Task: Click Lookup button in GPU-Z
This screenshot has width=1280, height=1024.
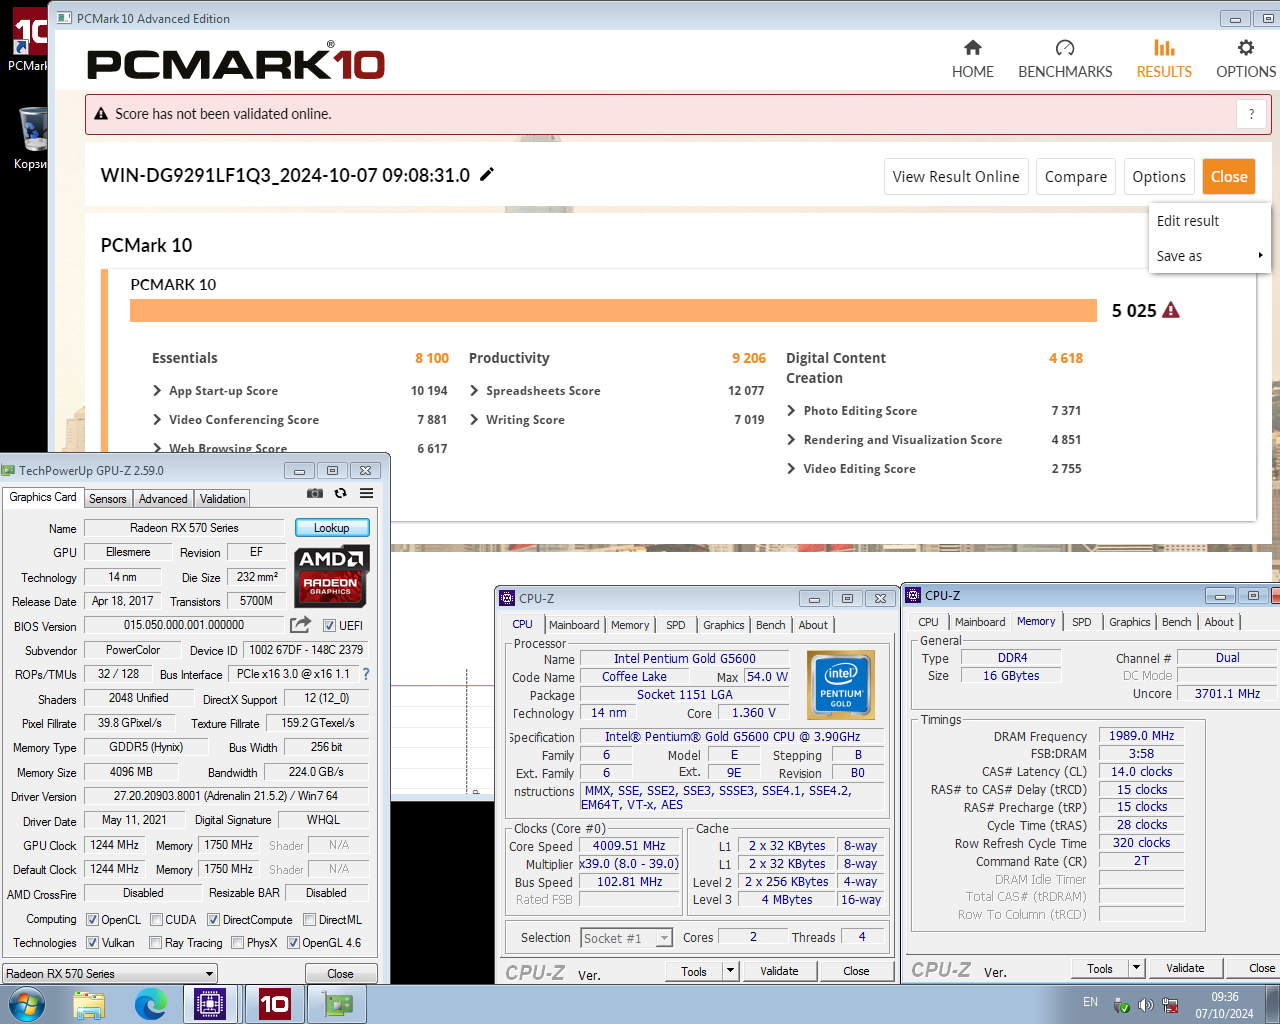Action: tap(332, 528)
